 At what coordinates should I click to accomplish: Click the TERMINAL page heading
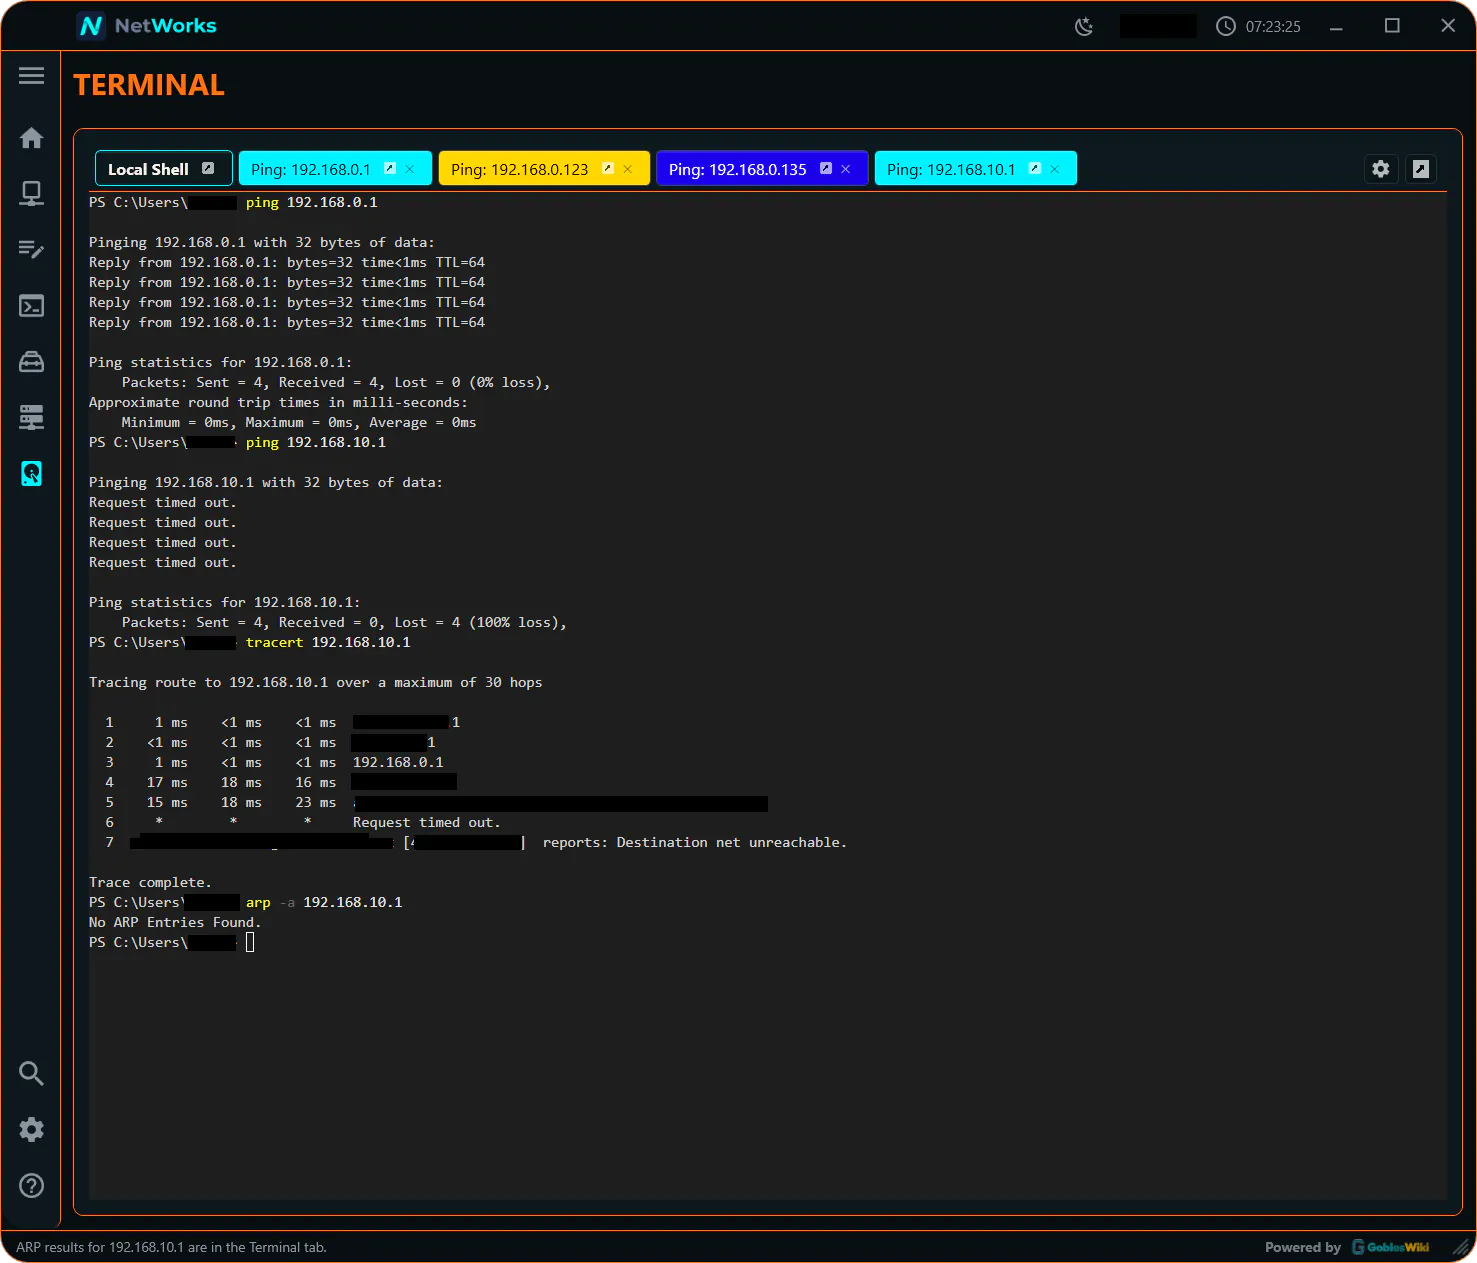[x=149, y=85]
